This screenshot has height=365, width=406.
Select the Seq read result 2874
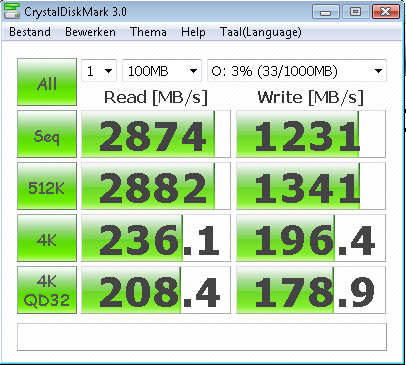tap(156, 134)
